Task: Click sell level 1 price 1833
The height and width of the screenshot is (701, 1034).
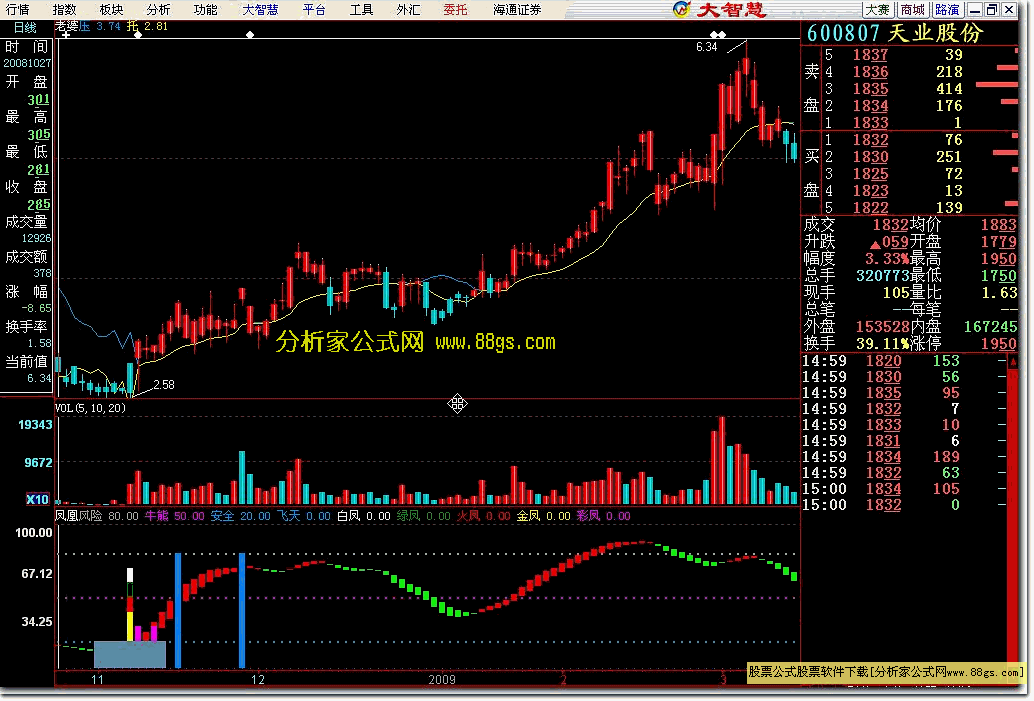Action: click(870, 123)
